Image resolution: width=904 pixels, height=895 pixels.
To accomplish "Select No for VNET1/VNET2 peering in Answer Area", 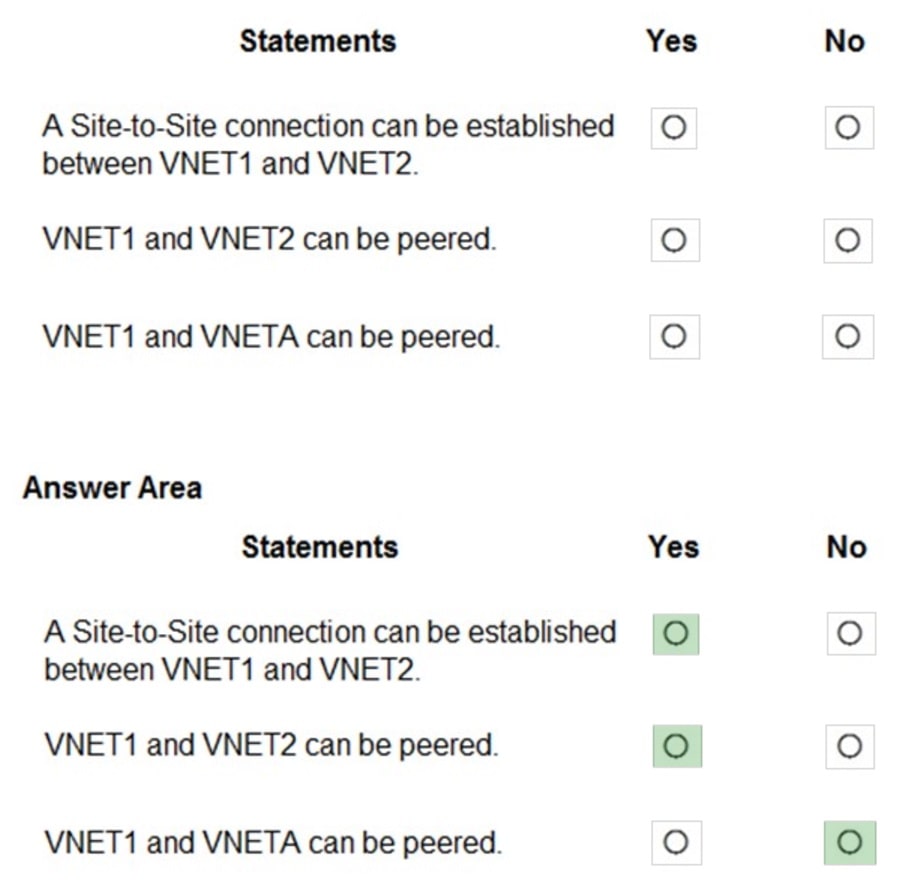I will [850, 746].
